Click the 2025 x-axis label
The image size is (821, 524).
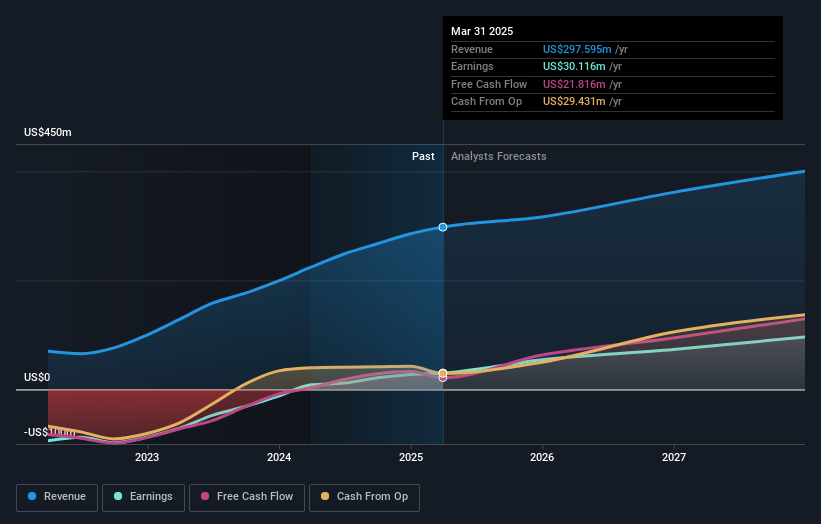pyautogui.click(x=411, y=458)
